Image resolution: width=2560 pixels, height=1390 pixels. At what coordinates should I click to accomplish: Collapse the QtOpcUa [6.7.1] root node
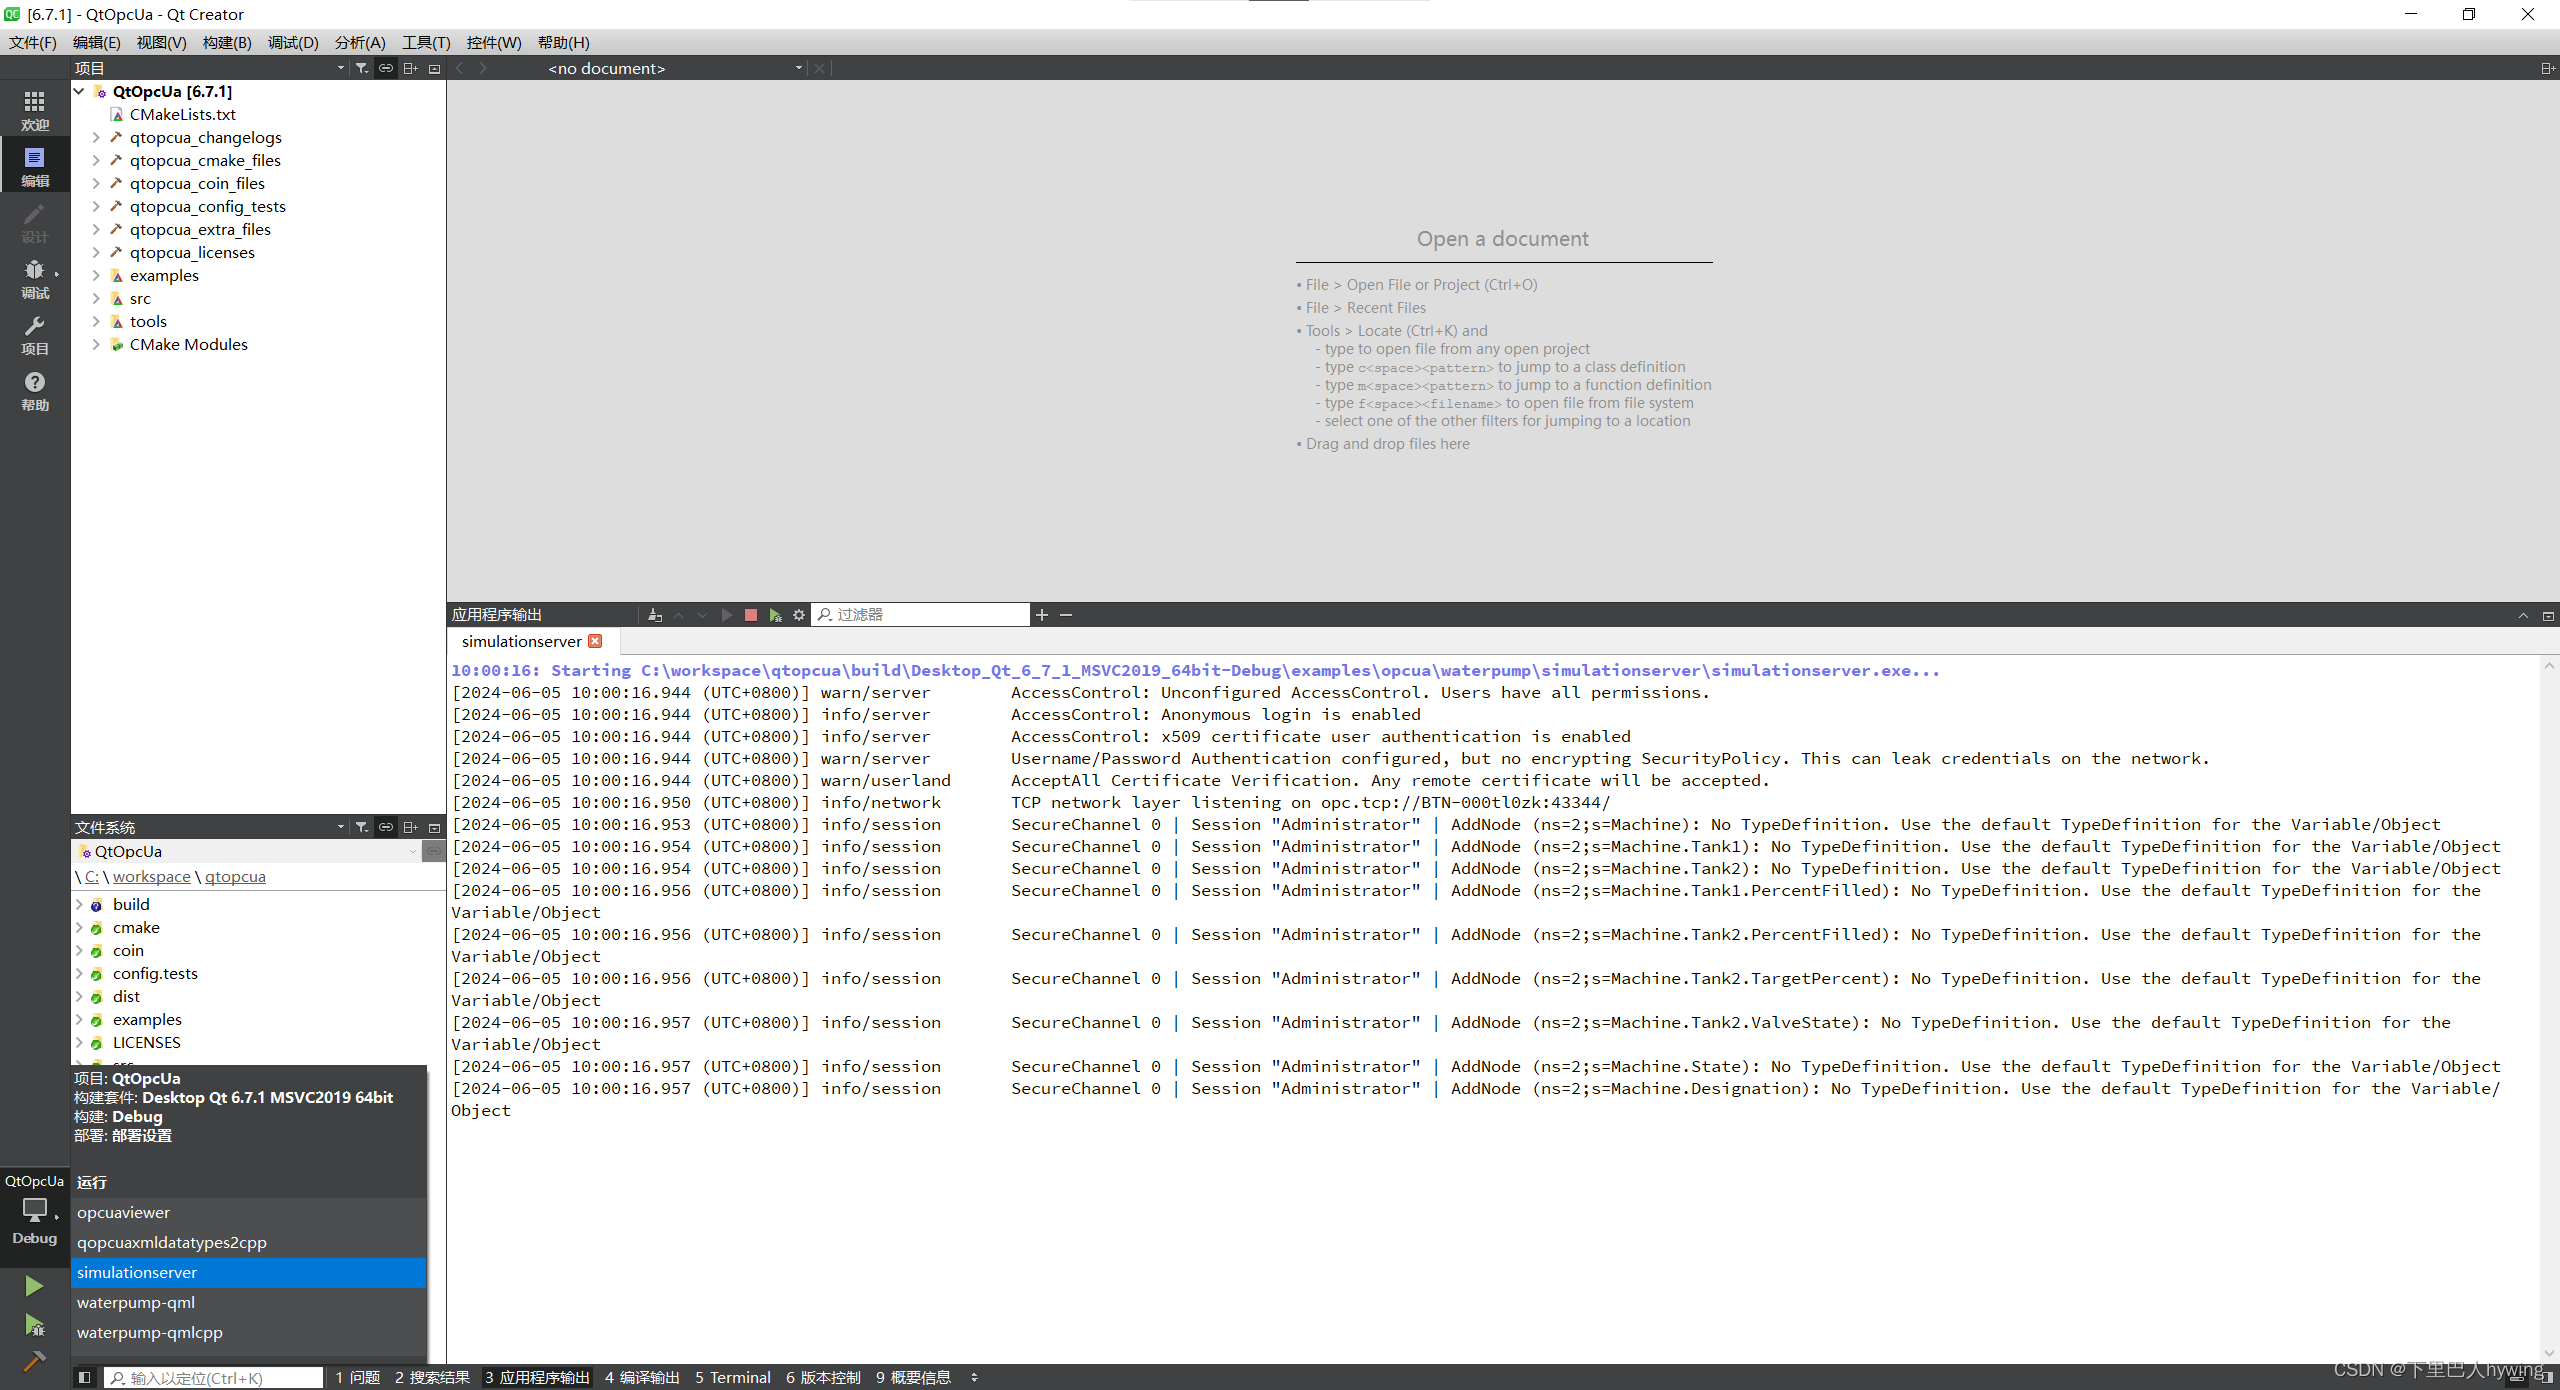[79, 91]
